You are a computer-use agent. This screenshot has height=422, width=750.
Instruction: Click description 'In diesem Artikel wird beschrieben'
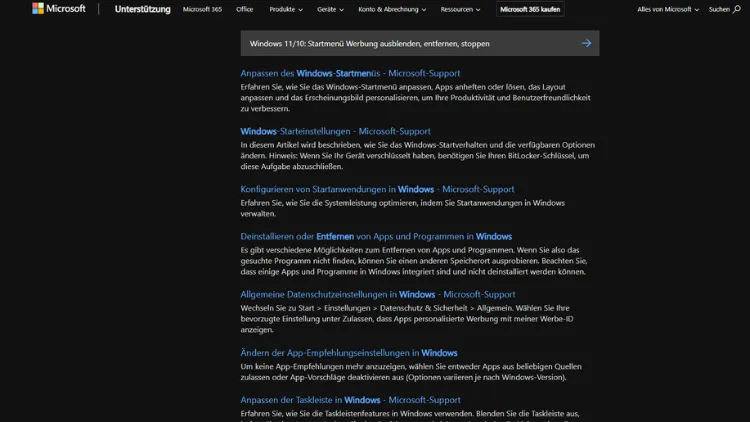[418, 155]
